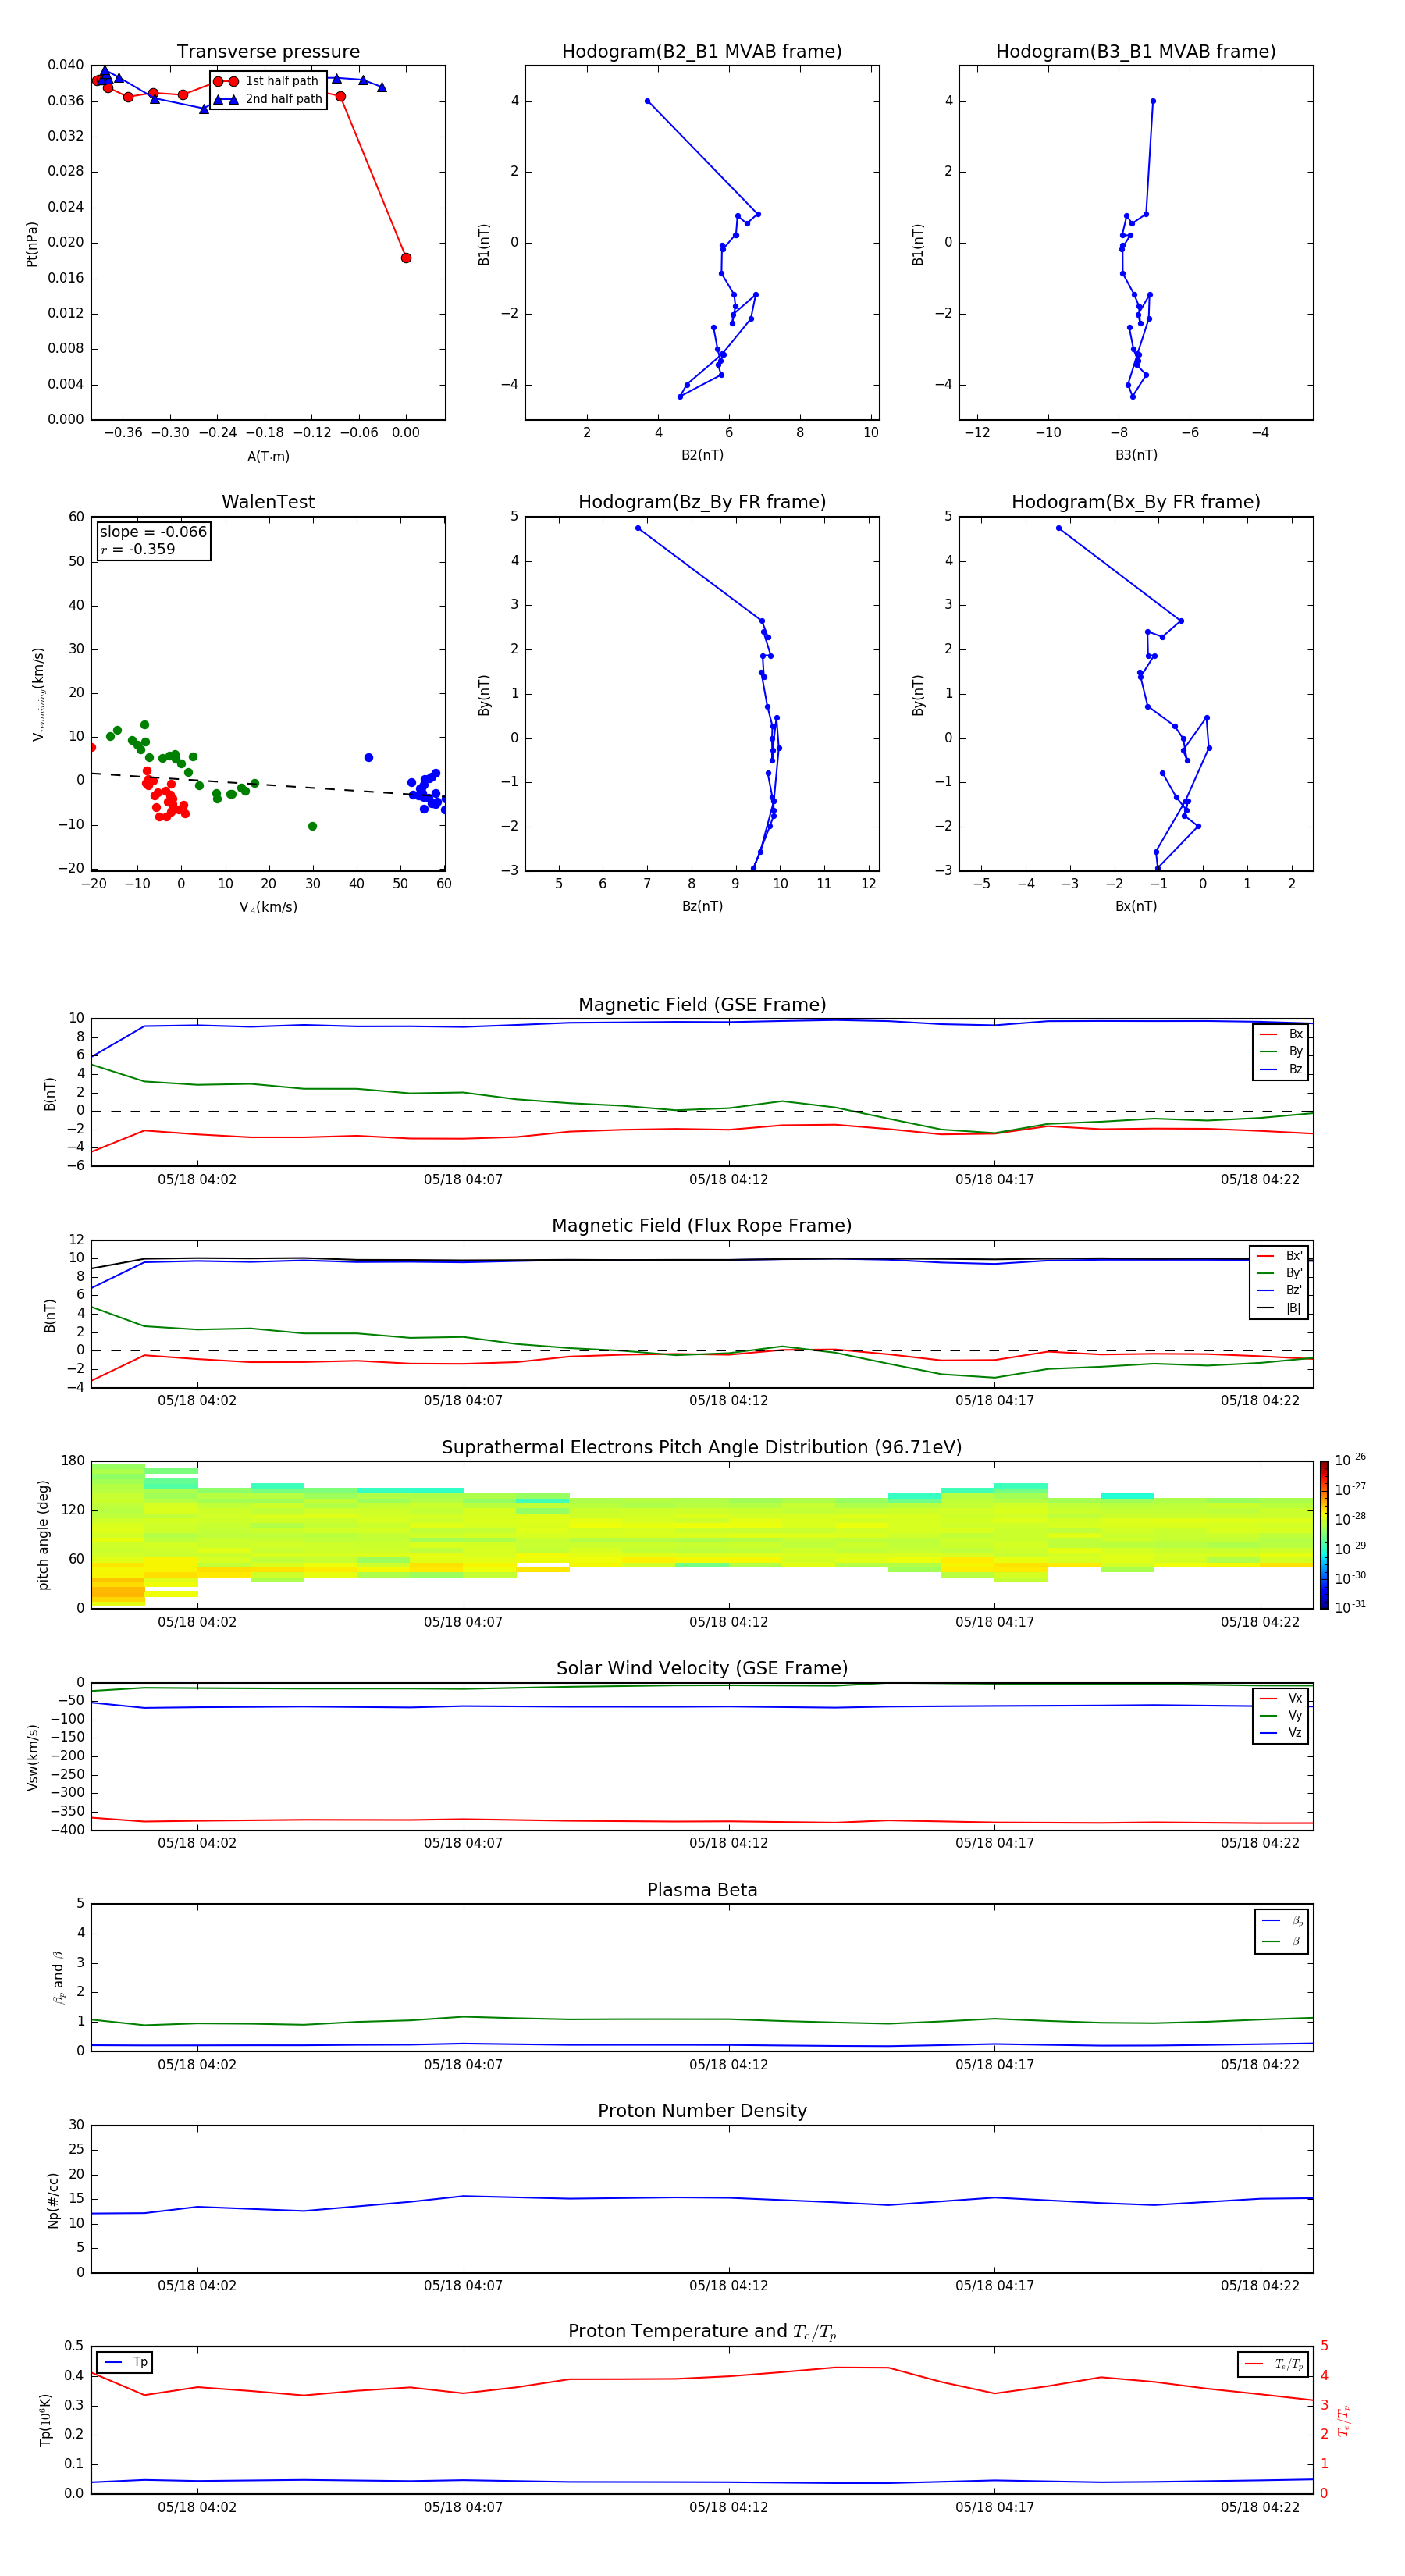Click the pitch angle color scale bar

[x=1324, y=1535]
